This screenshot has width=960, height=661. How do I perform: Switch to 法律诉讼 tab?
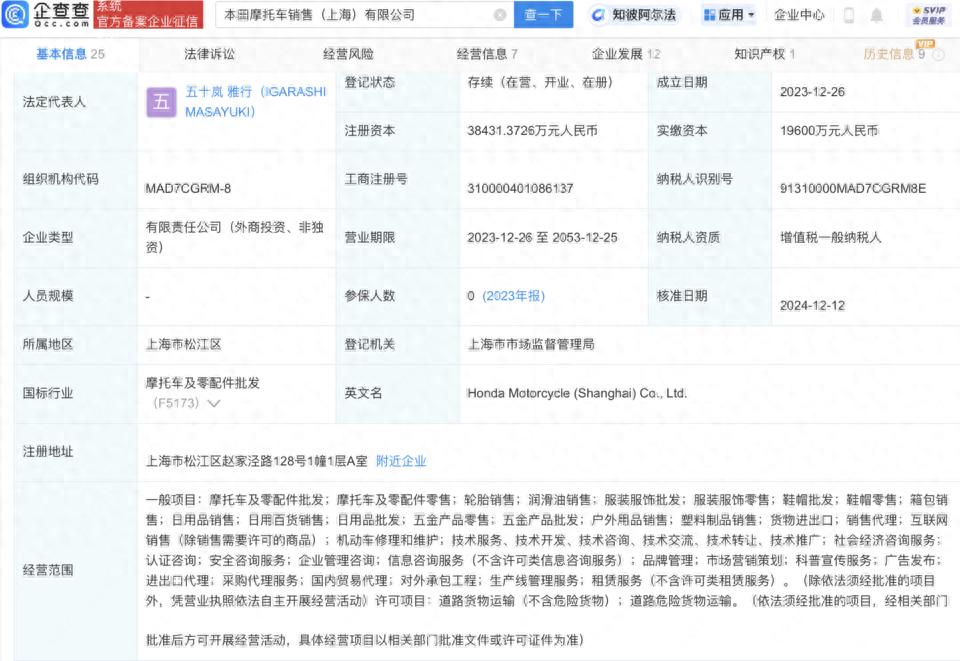point(209,54)
